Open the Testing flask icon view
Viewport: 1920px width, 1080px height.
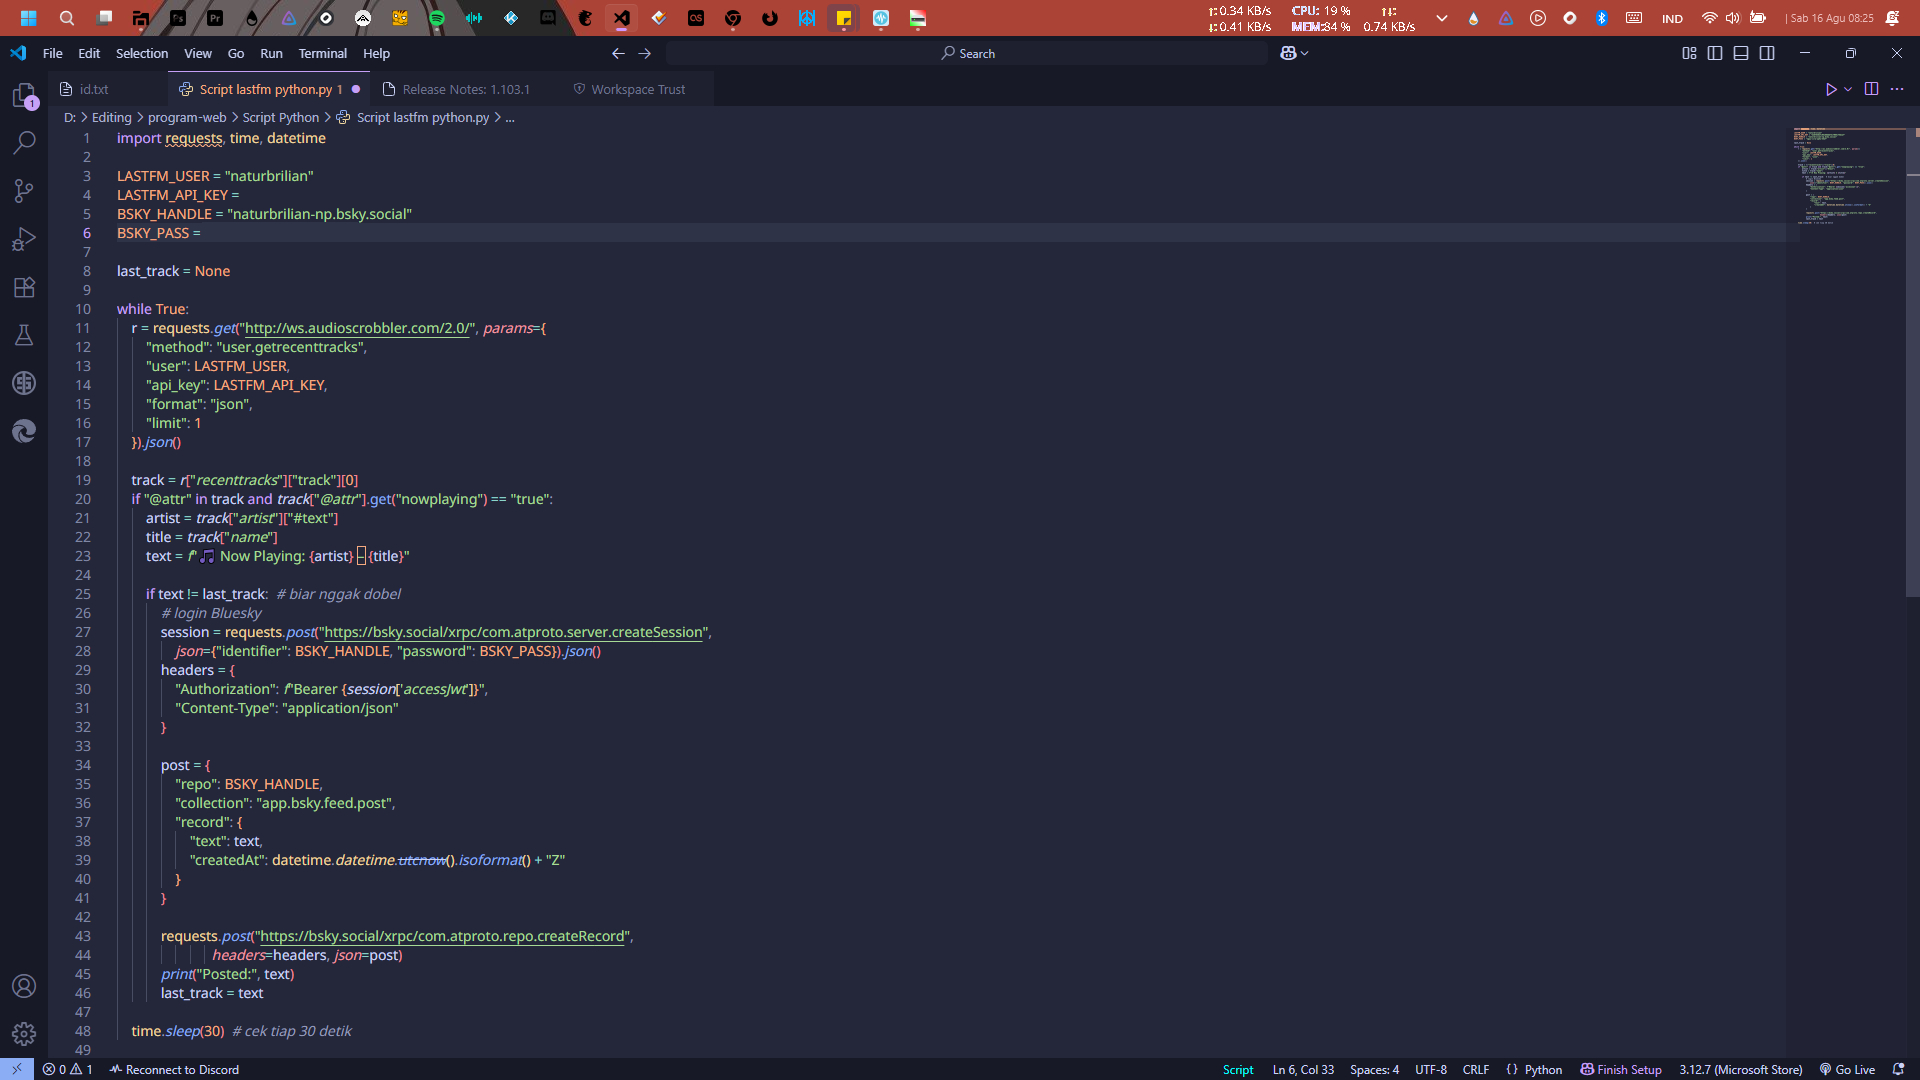(24, 335)
